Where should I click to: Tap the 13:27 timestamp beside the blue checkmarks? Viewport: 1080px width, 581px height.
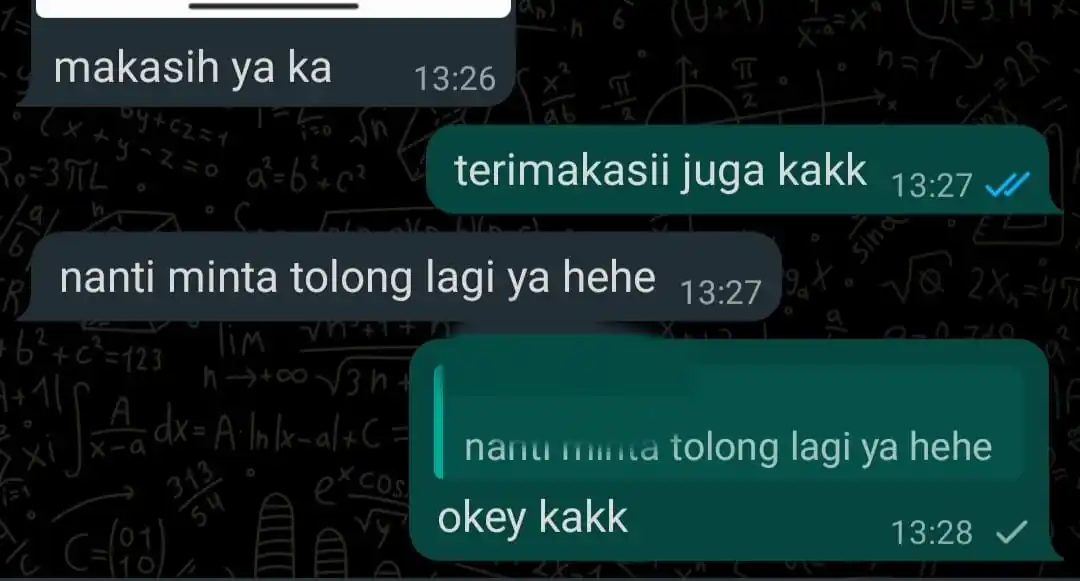click(x=931, y=185)
